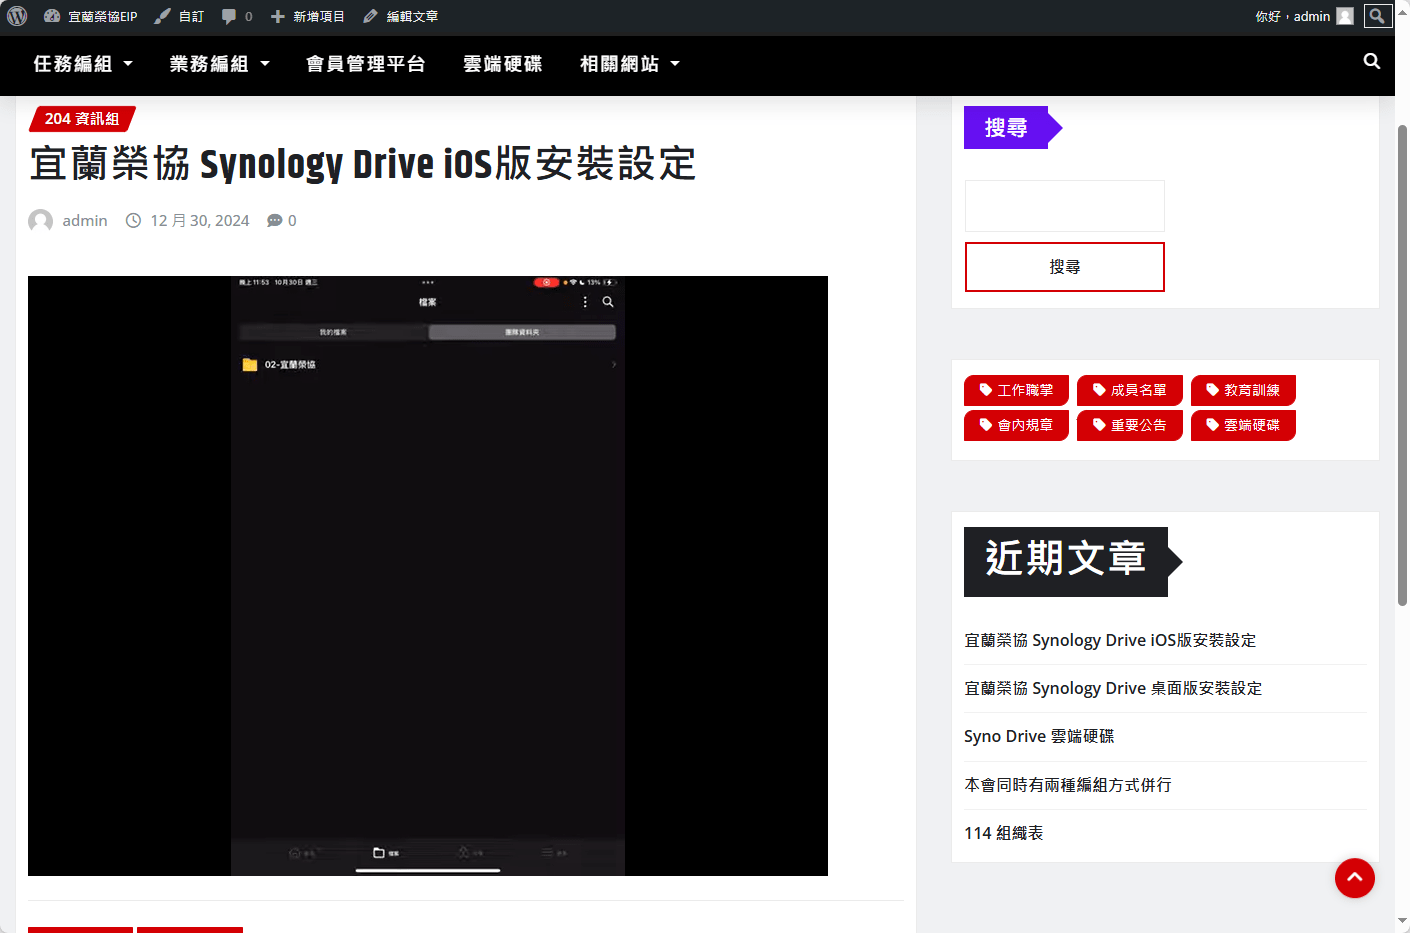Click the search magnifier in admin bar
Viewport: 1410px width, 933px height.
[1377, 16]
